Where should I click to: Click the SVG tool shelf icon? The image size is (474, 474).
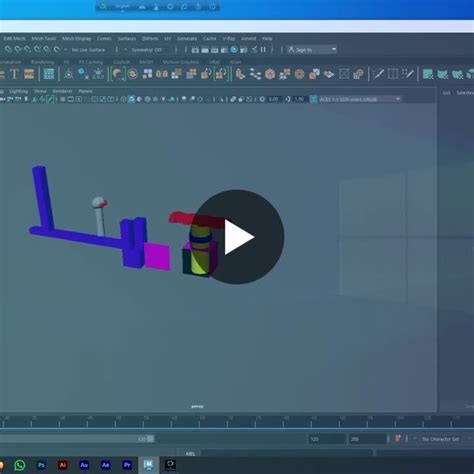click(29, 74)
